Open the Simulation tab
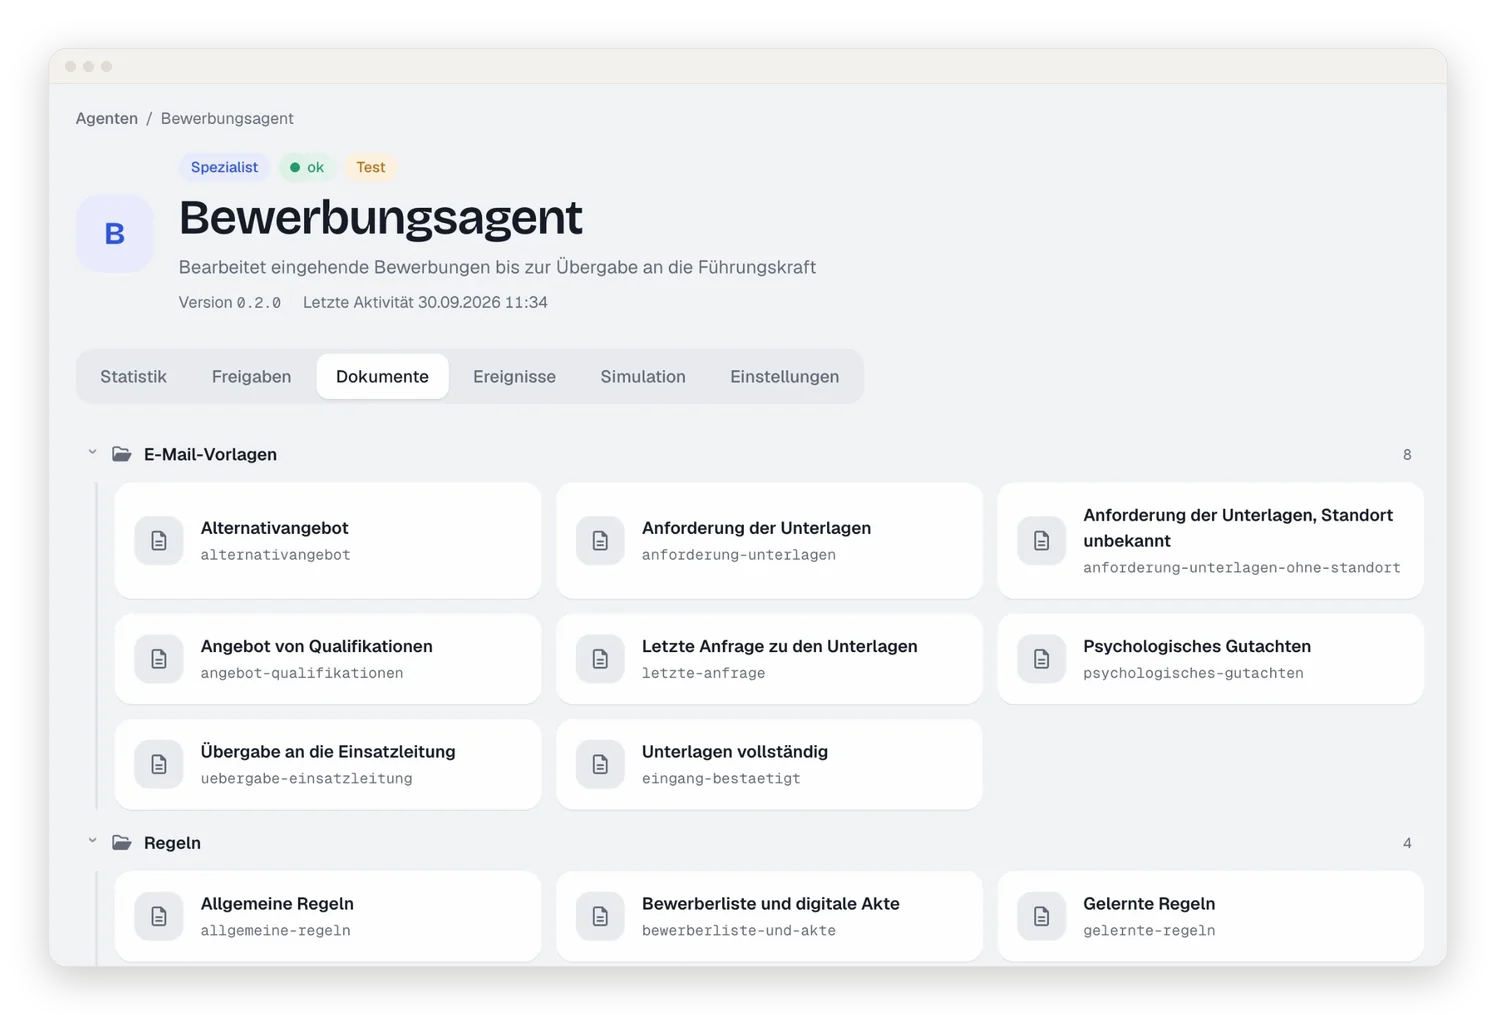The image size is (1496, 1015). coord(643,377)
